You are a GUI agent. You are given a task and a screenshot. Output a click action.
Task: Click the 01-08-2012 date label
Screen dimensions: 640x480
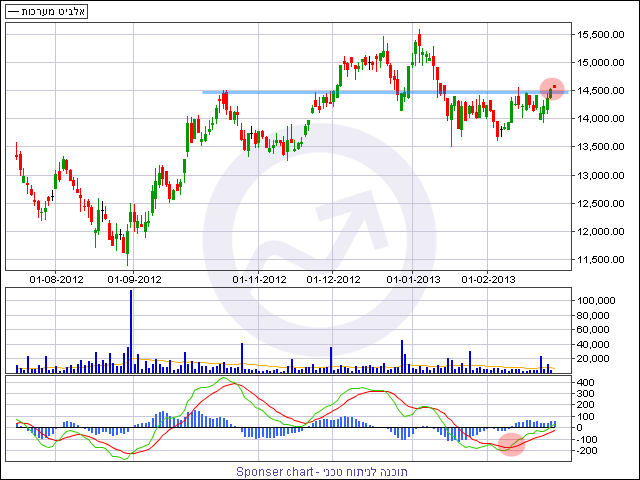click(x=56, y=280)
